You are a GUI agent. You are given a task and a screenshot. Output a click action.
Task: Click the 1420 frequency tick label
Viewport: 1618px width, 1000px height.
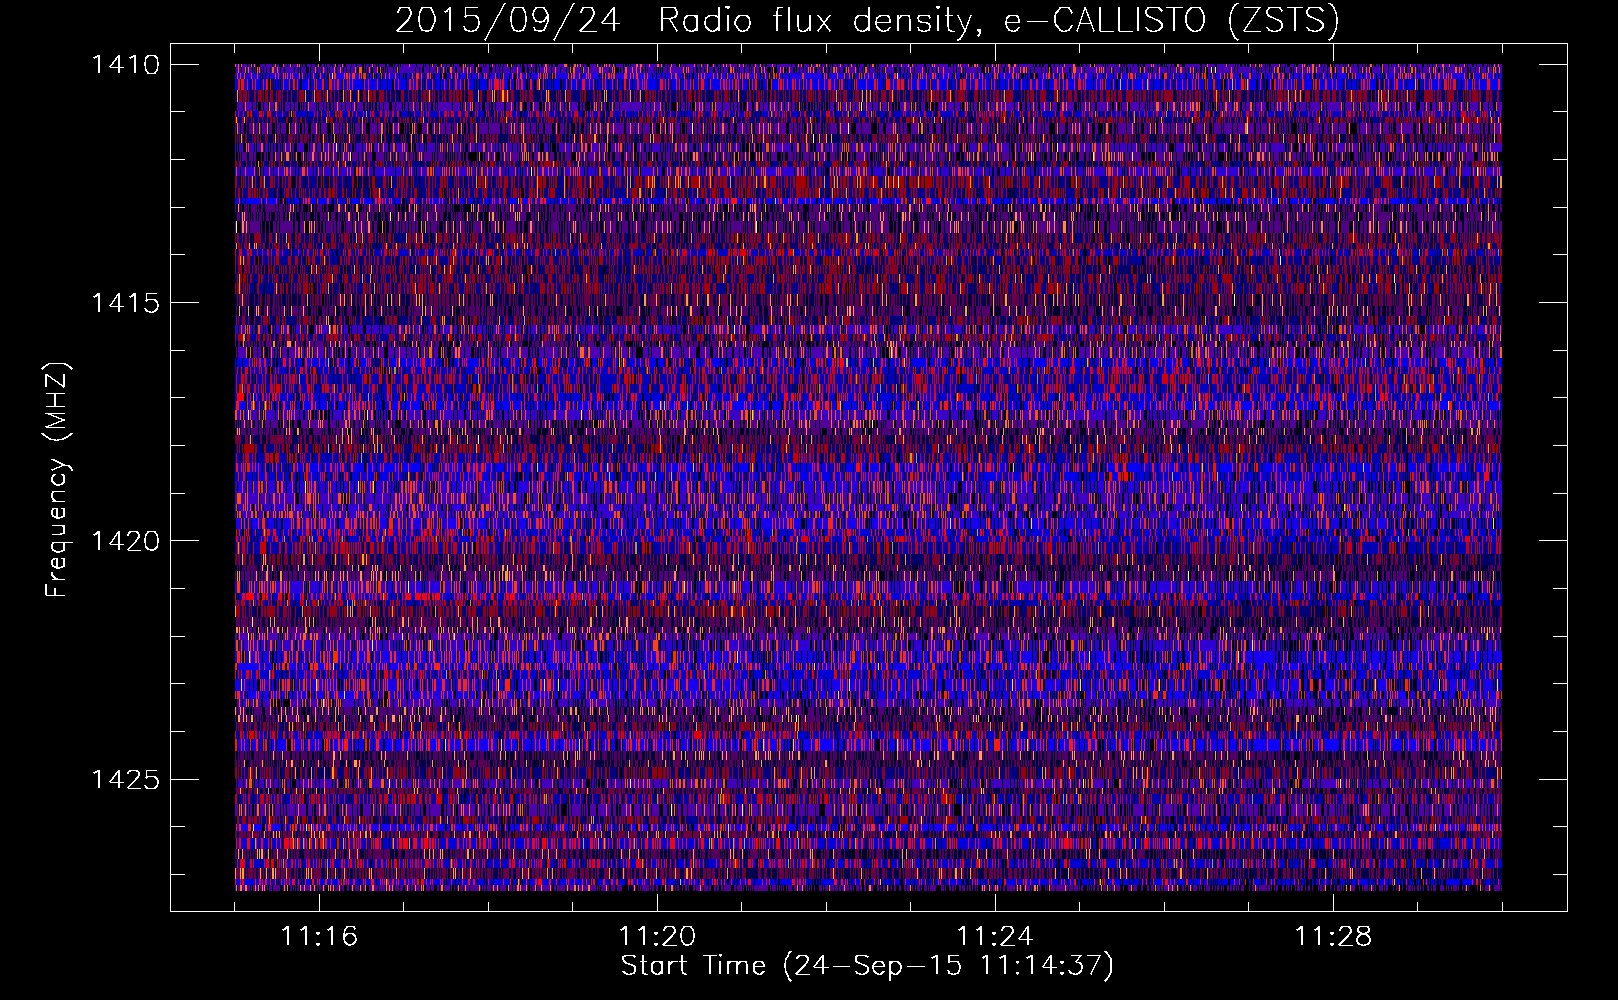(125, 541)
